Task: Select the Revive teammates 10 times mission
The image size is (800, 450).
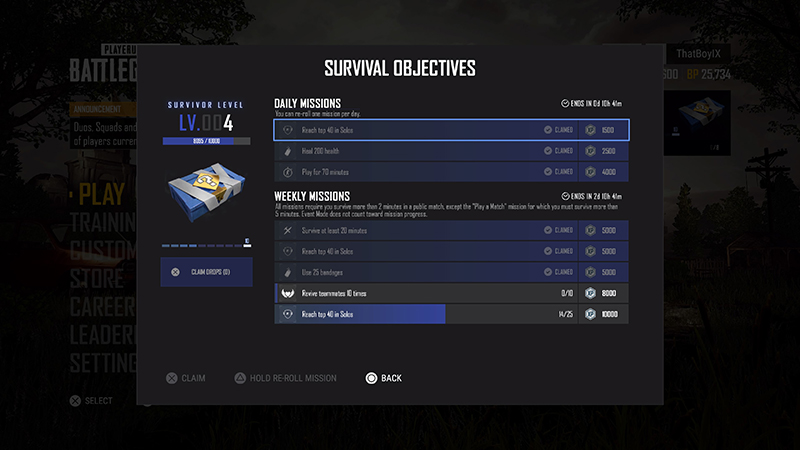Action: [x=452, y=293]
